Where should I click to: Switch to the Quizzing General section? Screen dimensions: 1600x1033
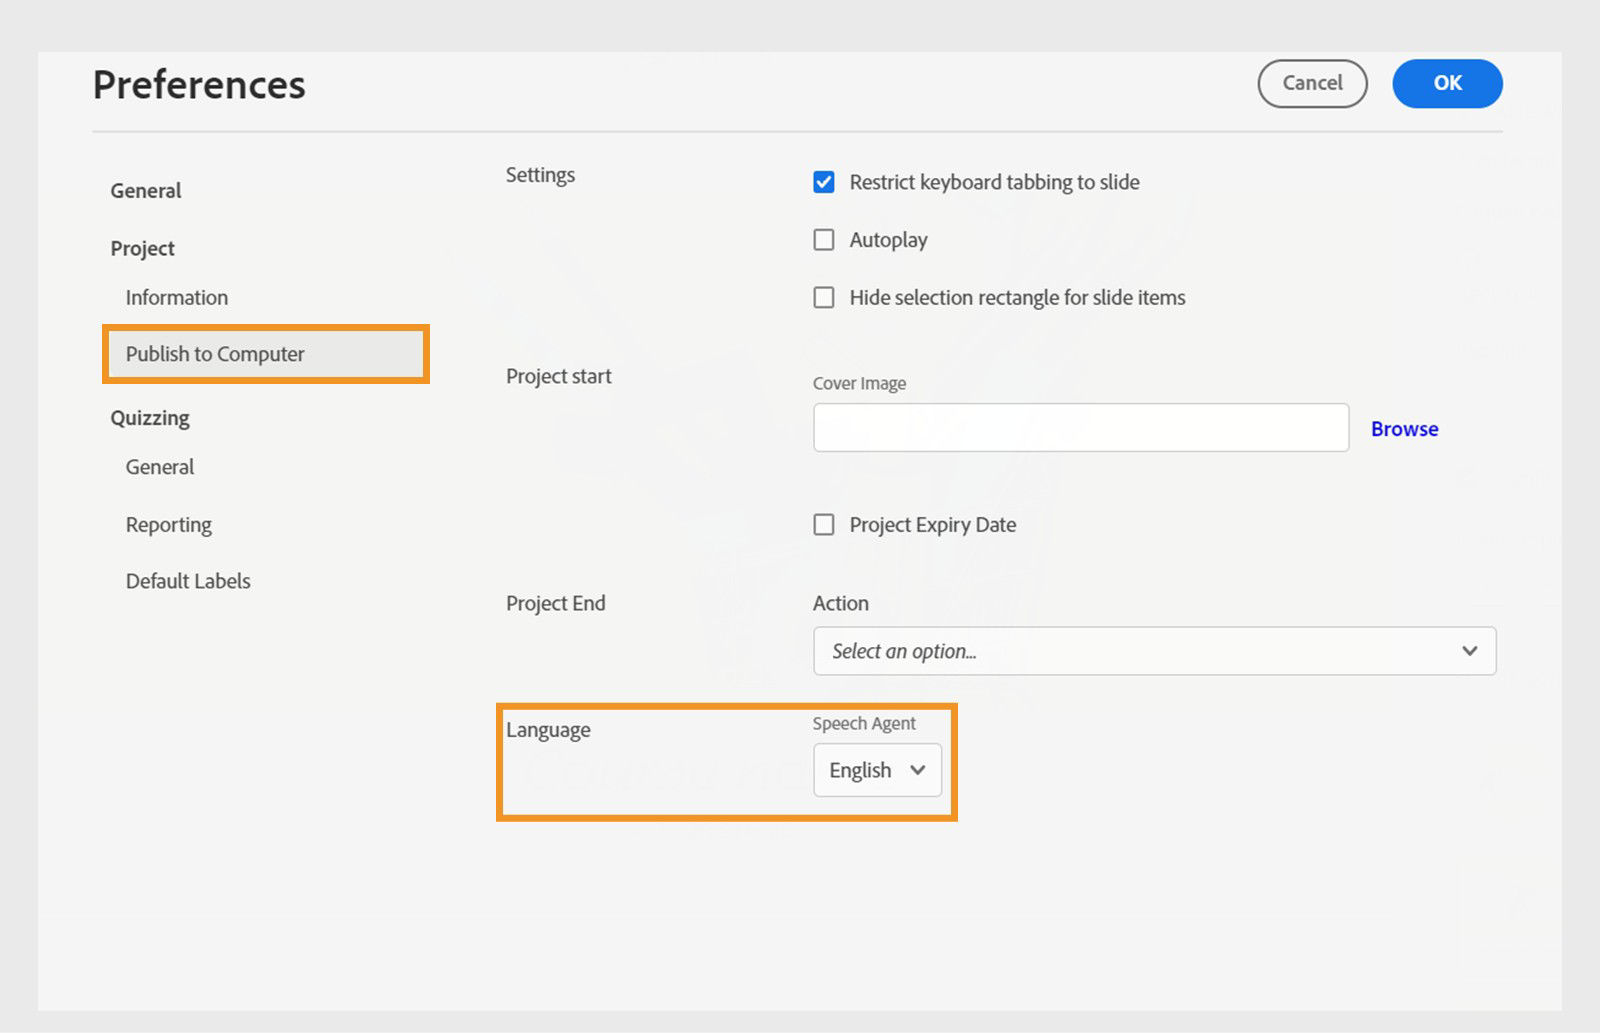[159, 466]
